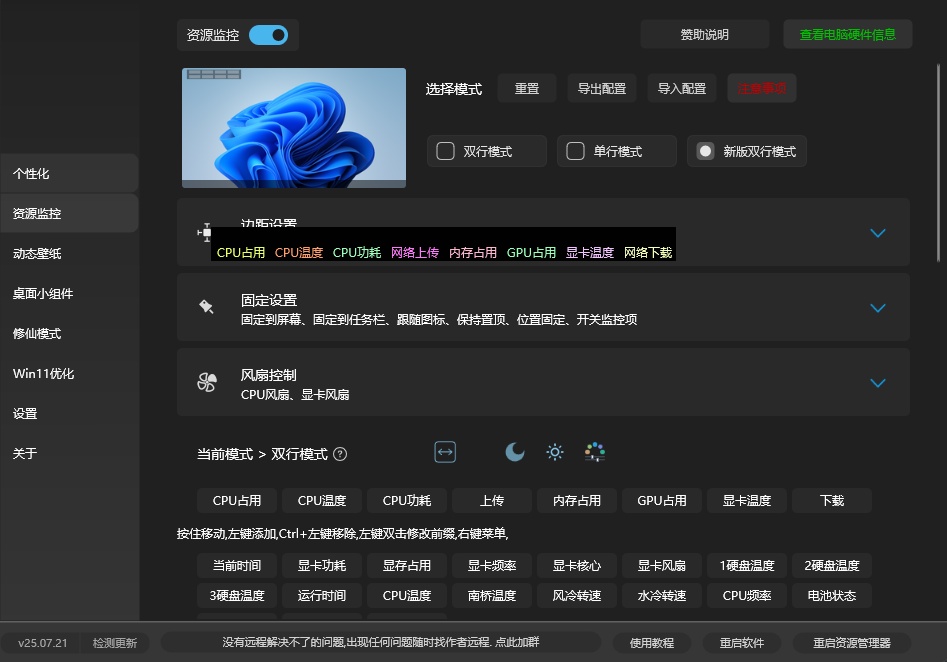Click the help icon next to 双行模式

pos(340,454)
